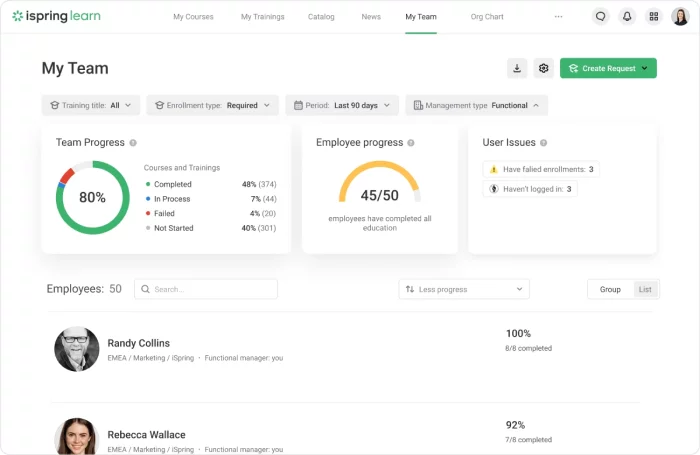The width and height of the screenshot is (700, 455).
Task: Open the Enrollment type Required dropdown
Action: [212, 105]
